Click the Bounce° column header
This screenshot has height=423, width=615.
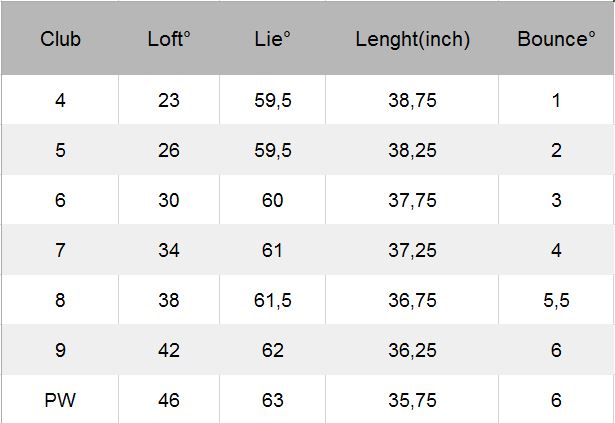click(556, 40)
